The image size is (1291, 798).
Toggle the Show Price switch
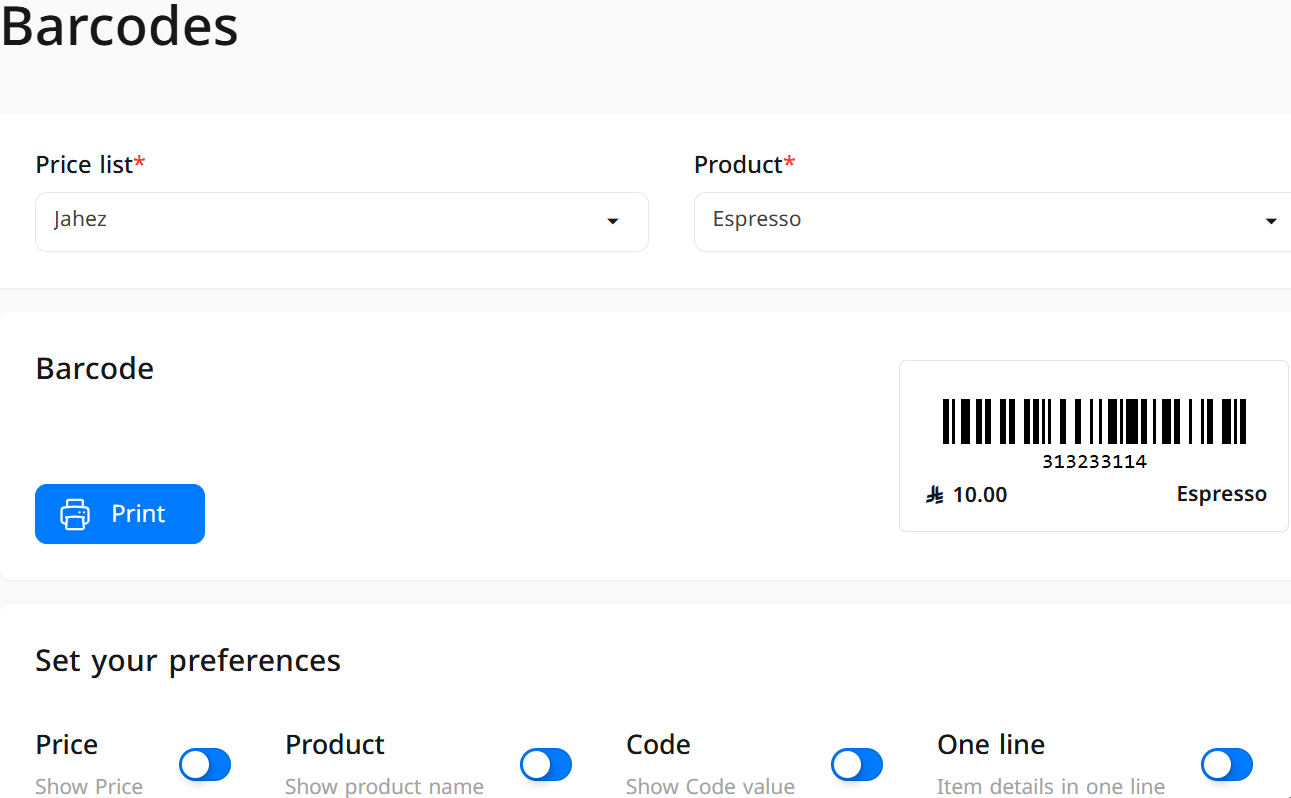point(205,765)
